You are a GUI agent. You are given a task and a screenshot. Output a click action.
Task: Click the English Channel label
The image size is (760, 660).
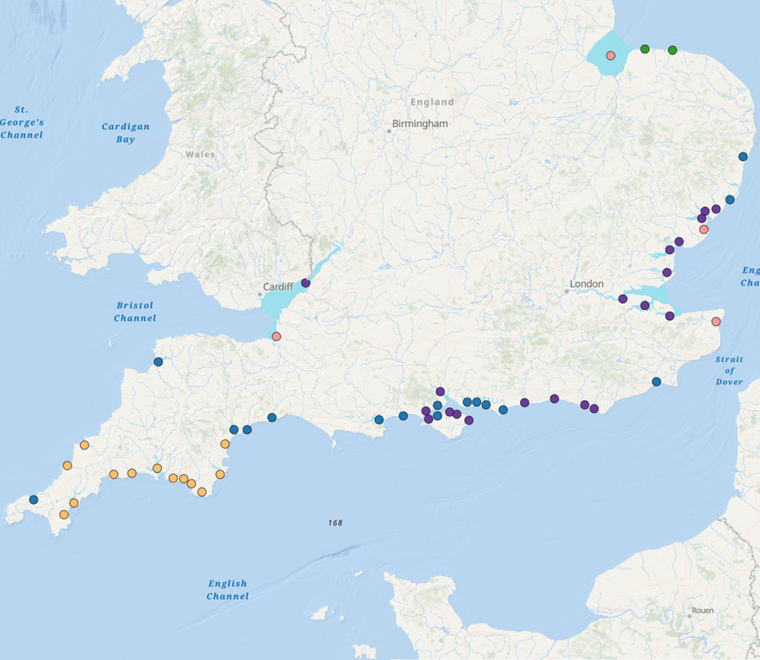[x=227, y=590]
